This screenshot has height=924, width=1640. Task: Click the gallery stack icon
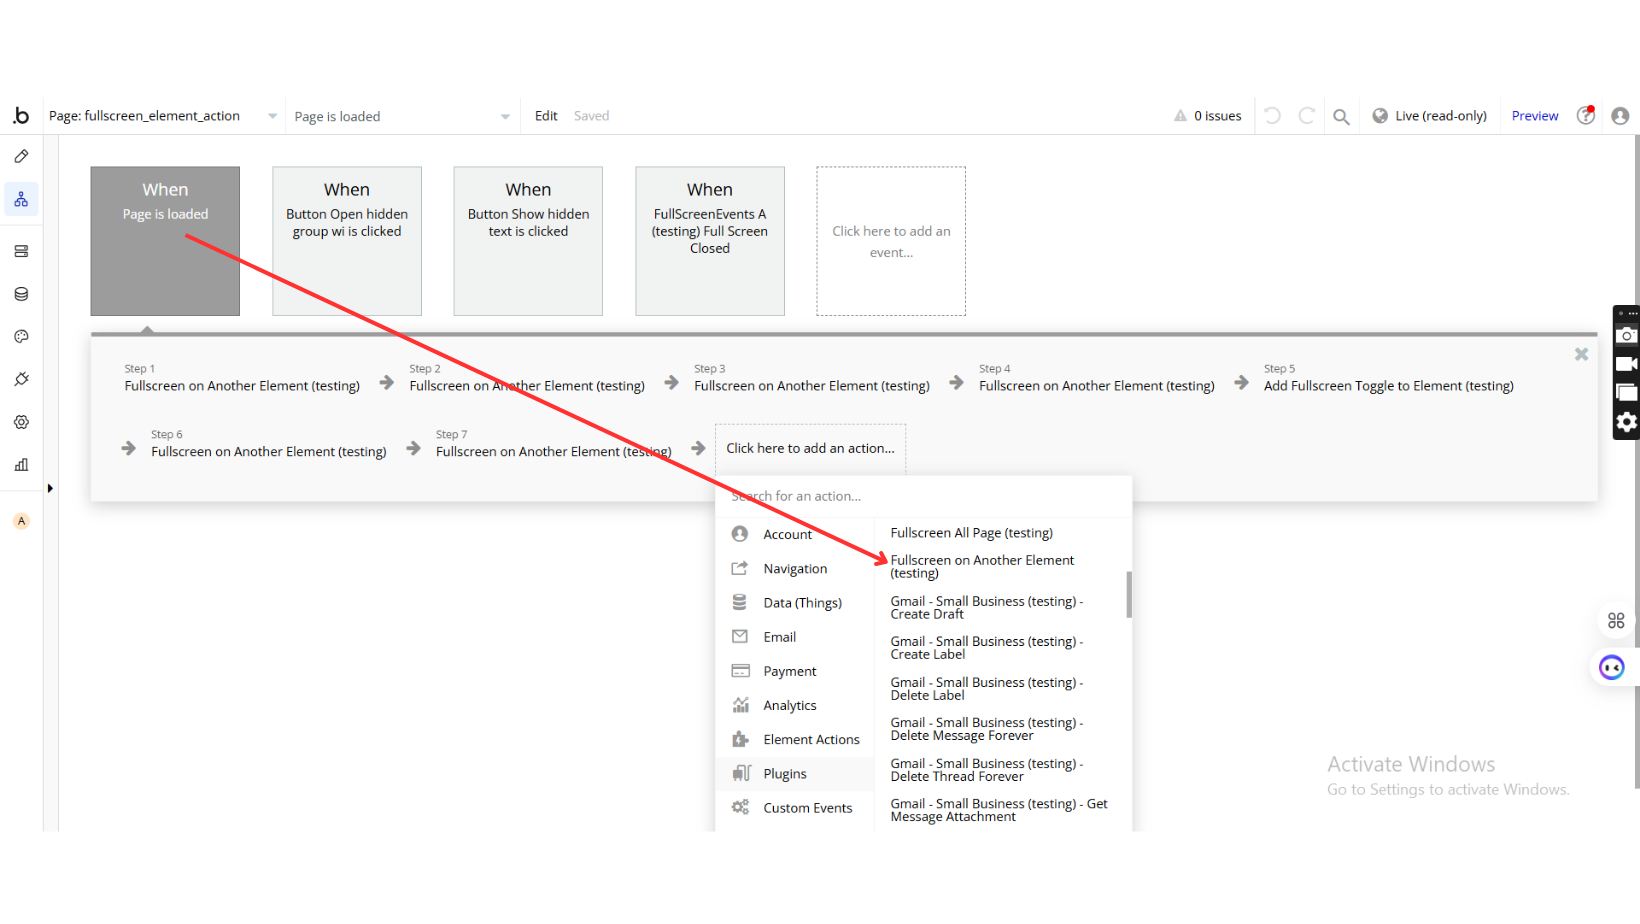(x=1627, y=393)
